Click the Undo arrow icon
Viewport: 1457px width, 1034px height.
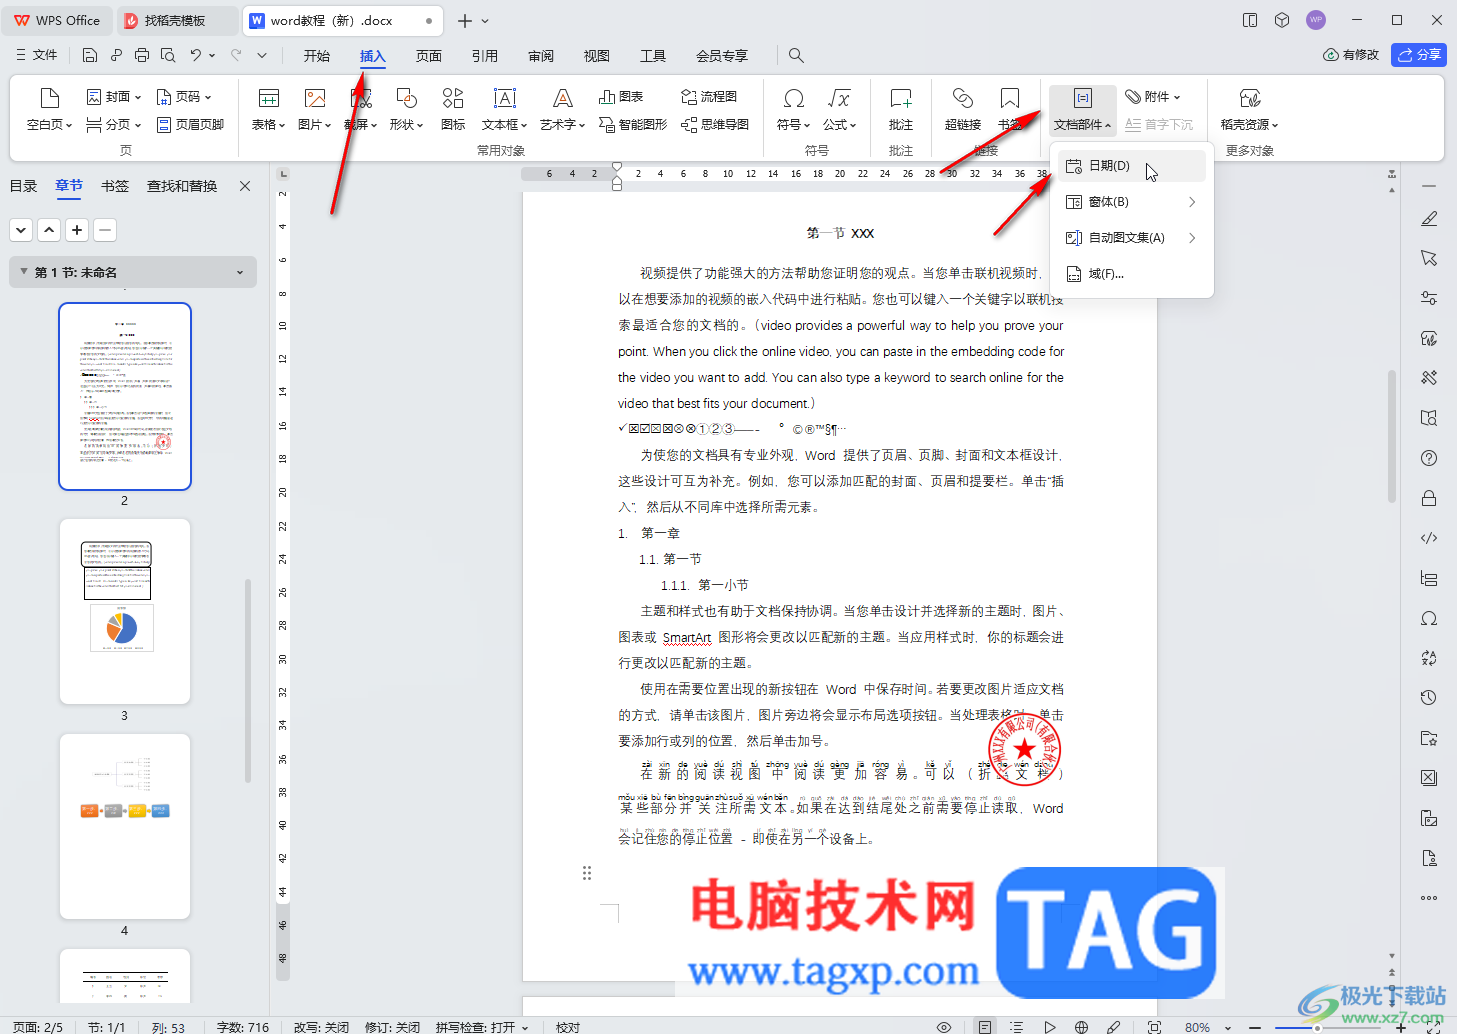pyautogui.click(x=196, y=55)
